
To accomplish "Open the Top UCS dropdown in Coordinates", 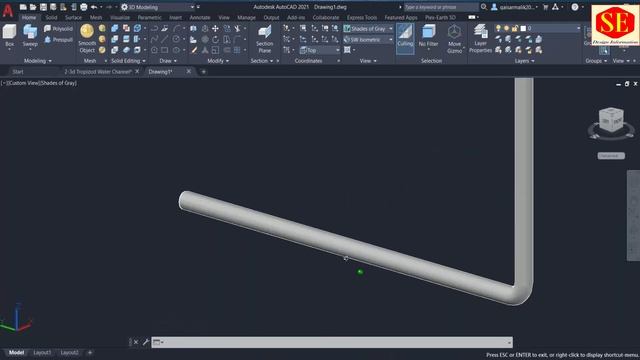I will pyautogui.click(x=320, y=50).
